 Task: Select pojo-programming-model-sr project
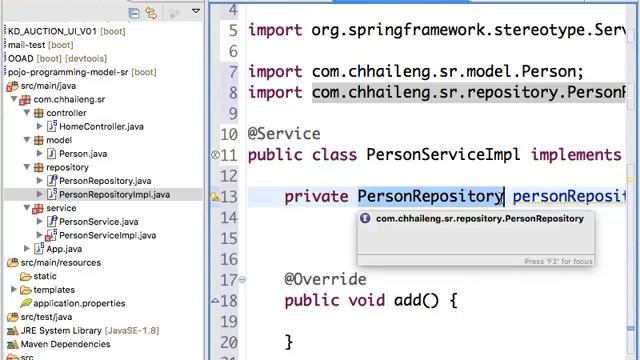pyautogui.click(x=82, y=72)
